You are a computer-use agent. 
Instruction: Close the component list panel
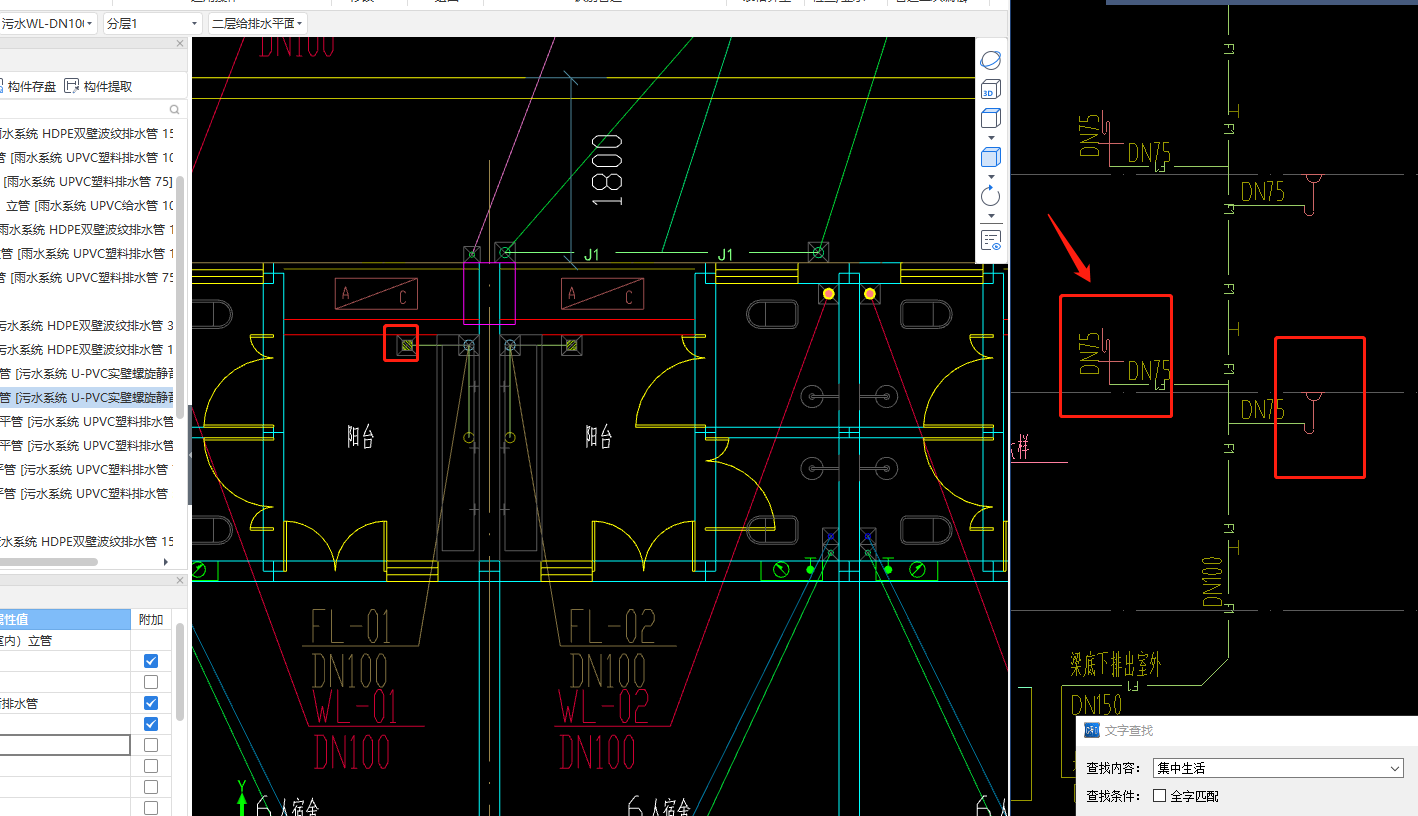(x=180, y=43)
